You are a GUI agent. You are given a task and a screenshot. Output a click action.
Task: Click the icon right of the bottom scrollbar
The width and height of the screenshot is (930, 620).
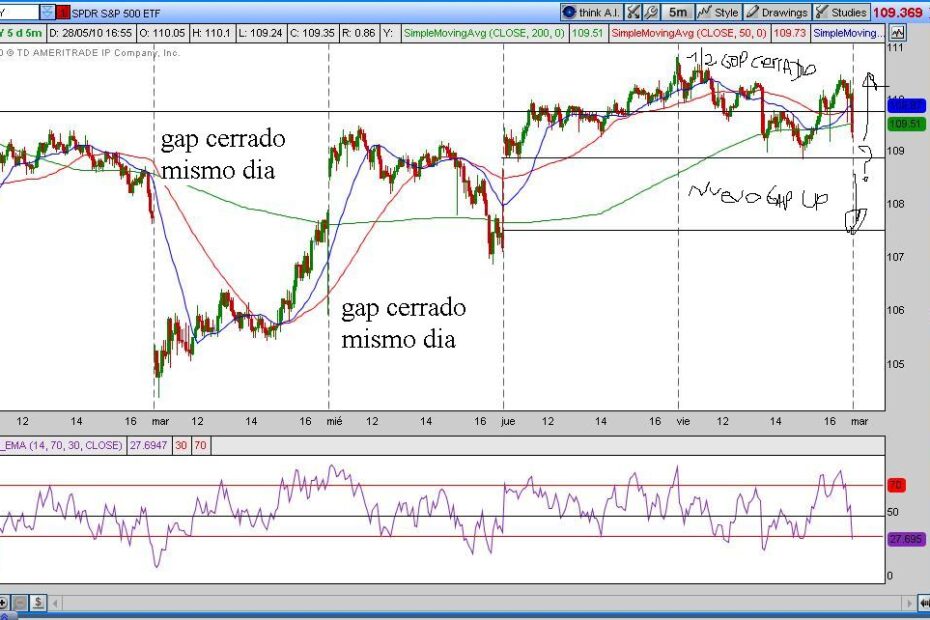(923, 604)
